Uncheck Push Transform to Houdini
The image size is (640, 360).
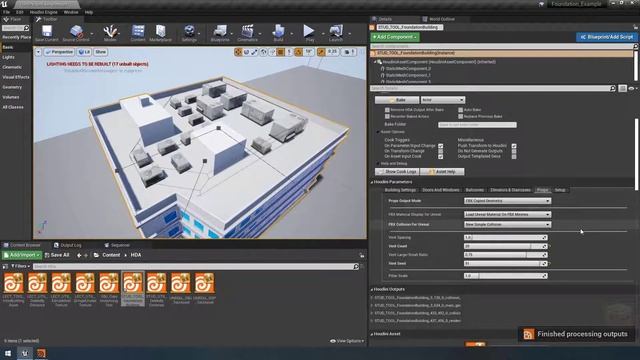click(514, 146)
